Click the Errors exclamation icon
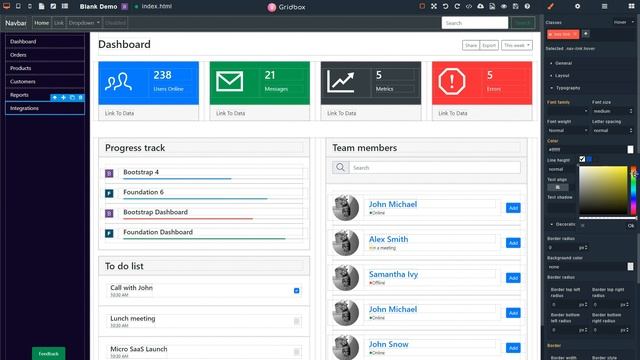The width and height of the screenshot is (640, 360). (x=451, y=82)
